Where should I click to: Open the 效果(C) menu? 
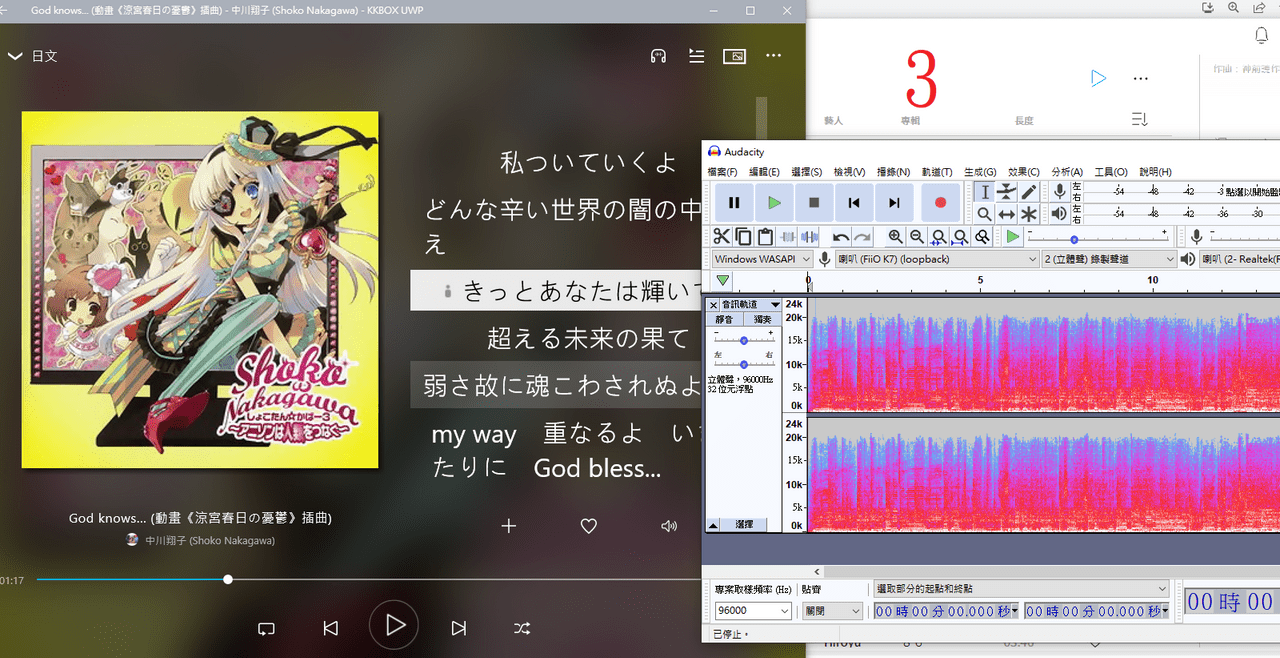coord(1023,172)
